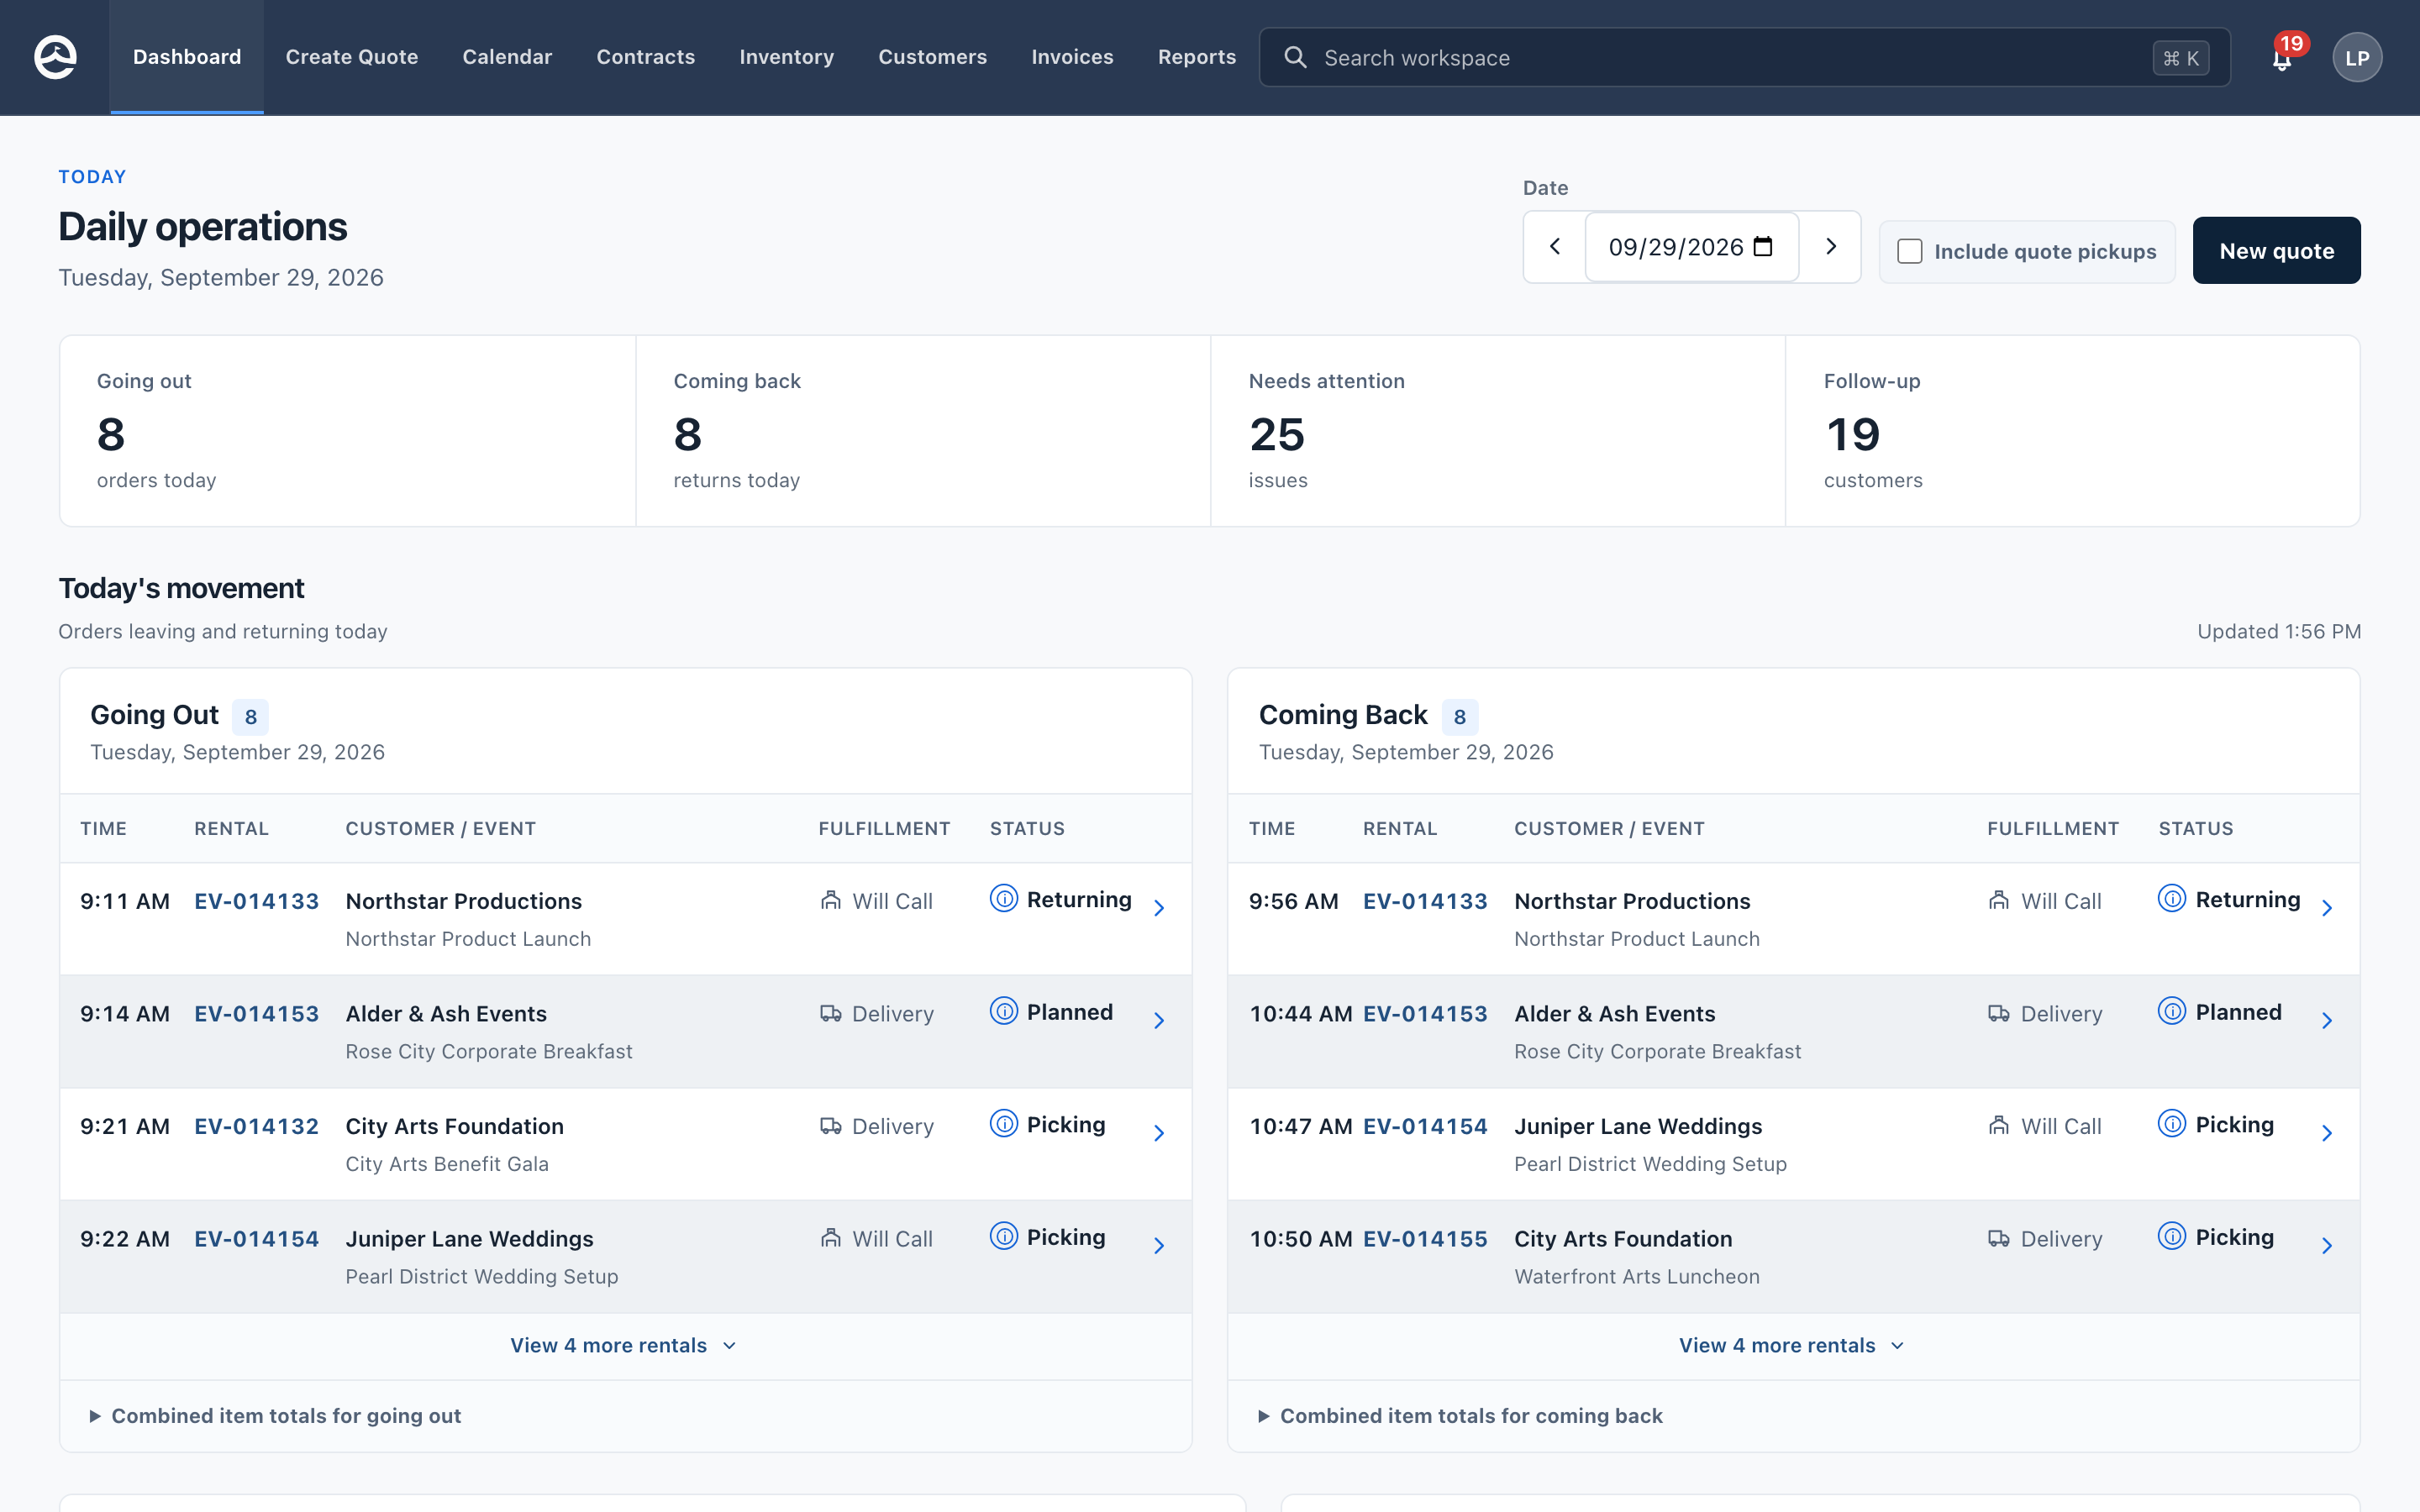Click the search magnifier icon
The image size is (2420, 1512).
tap(1295, 57)
